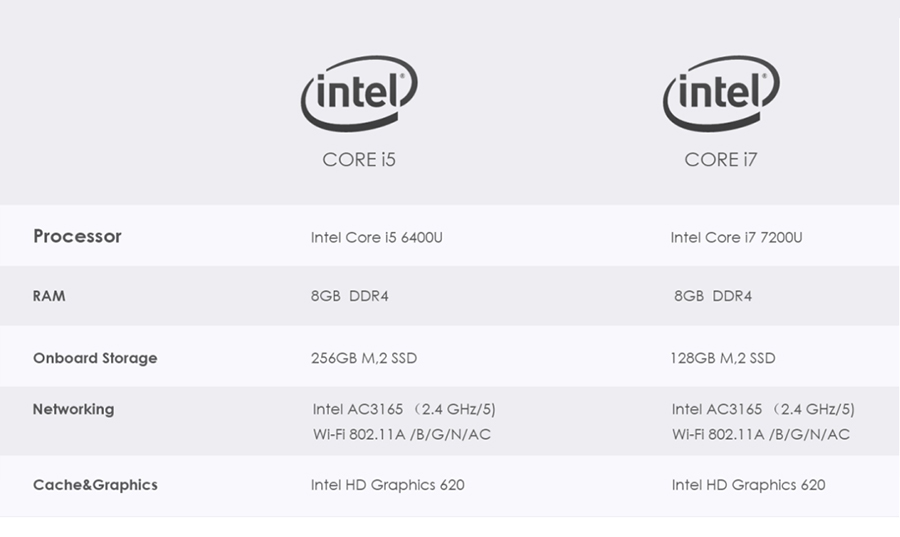900x537 pixels.
Task: Click the 256GB M.2 SSD storage value
Action: point(364,358)
